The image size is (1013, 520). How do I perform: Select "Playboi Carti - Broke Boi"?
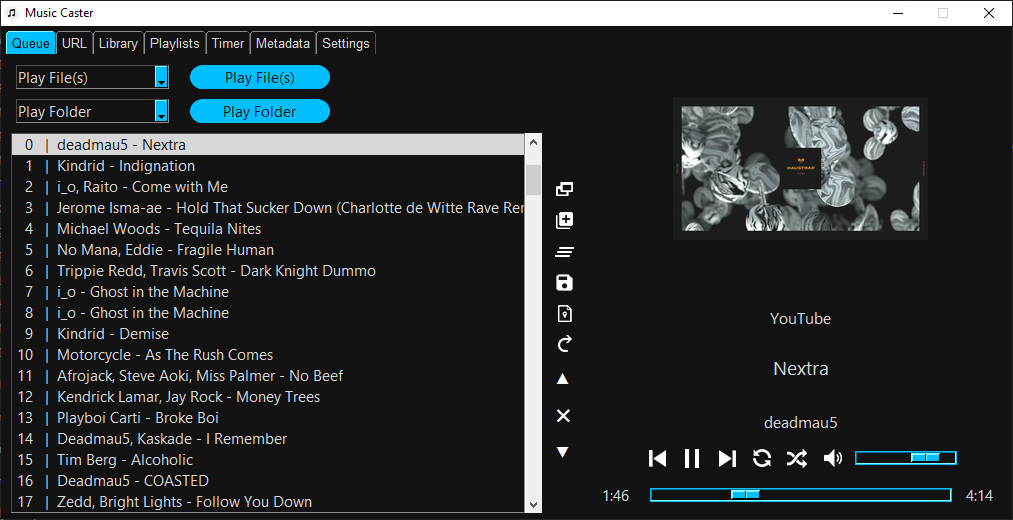tap(268, 418)
